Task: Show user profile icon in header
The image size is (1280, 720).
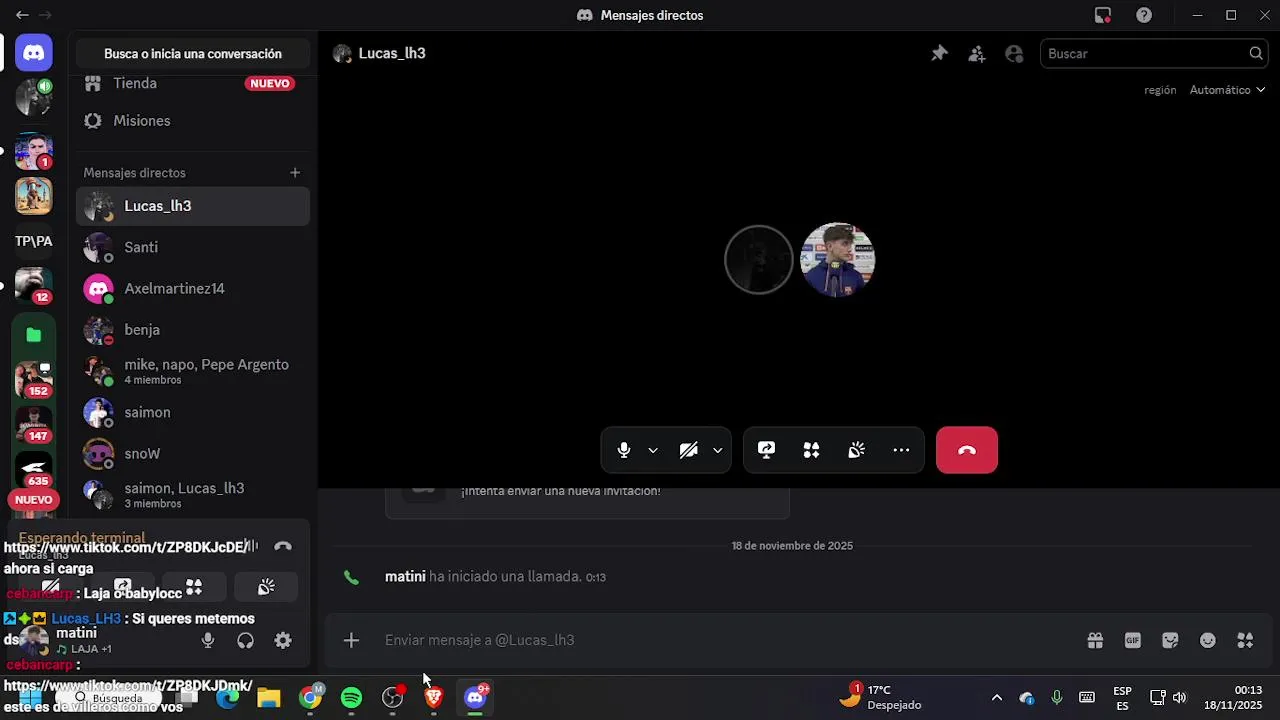Action: (1014, 54)
